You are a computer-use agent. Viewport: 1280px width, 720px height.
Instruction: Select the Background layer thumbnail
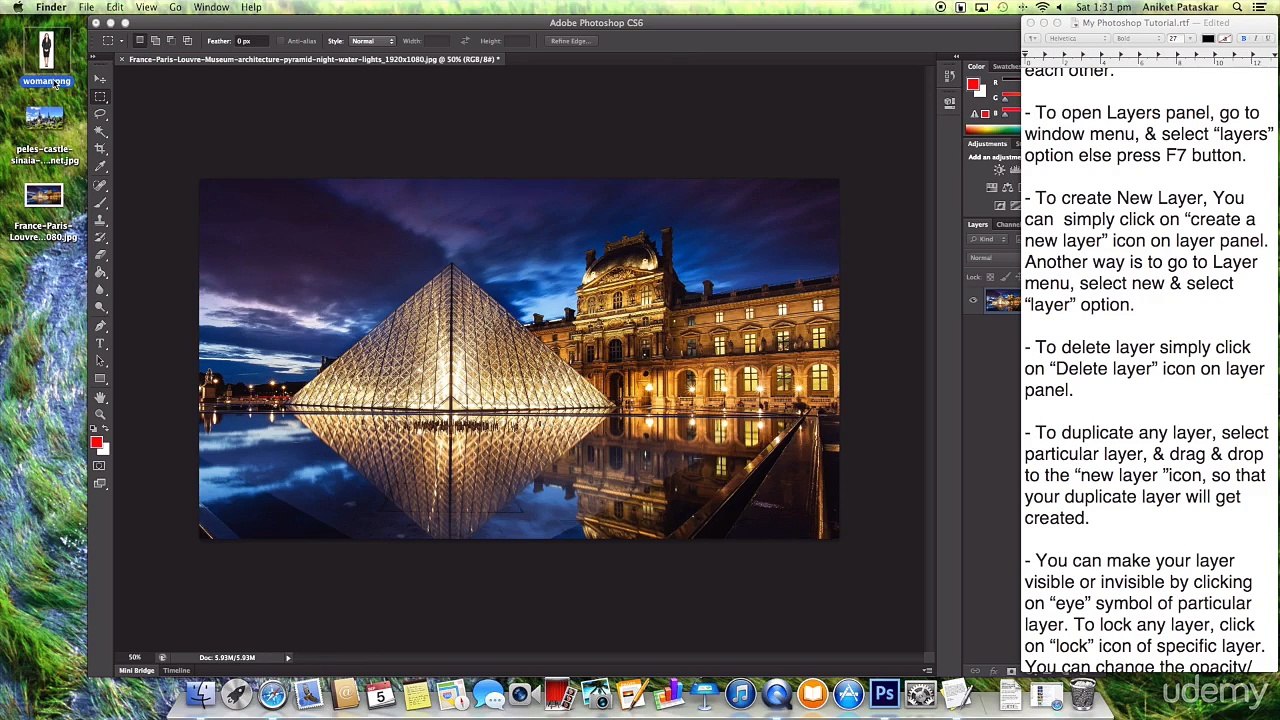click(x=1001, y=301)
